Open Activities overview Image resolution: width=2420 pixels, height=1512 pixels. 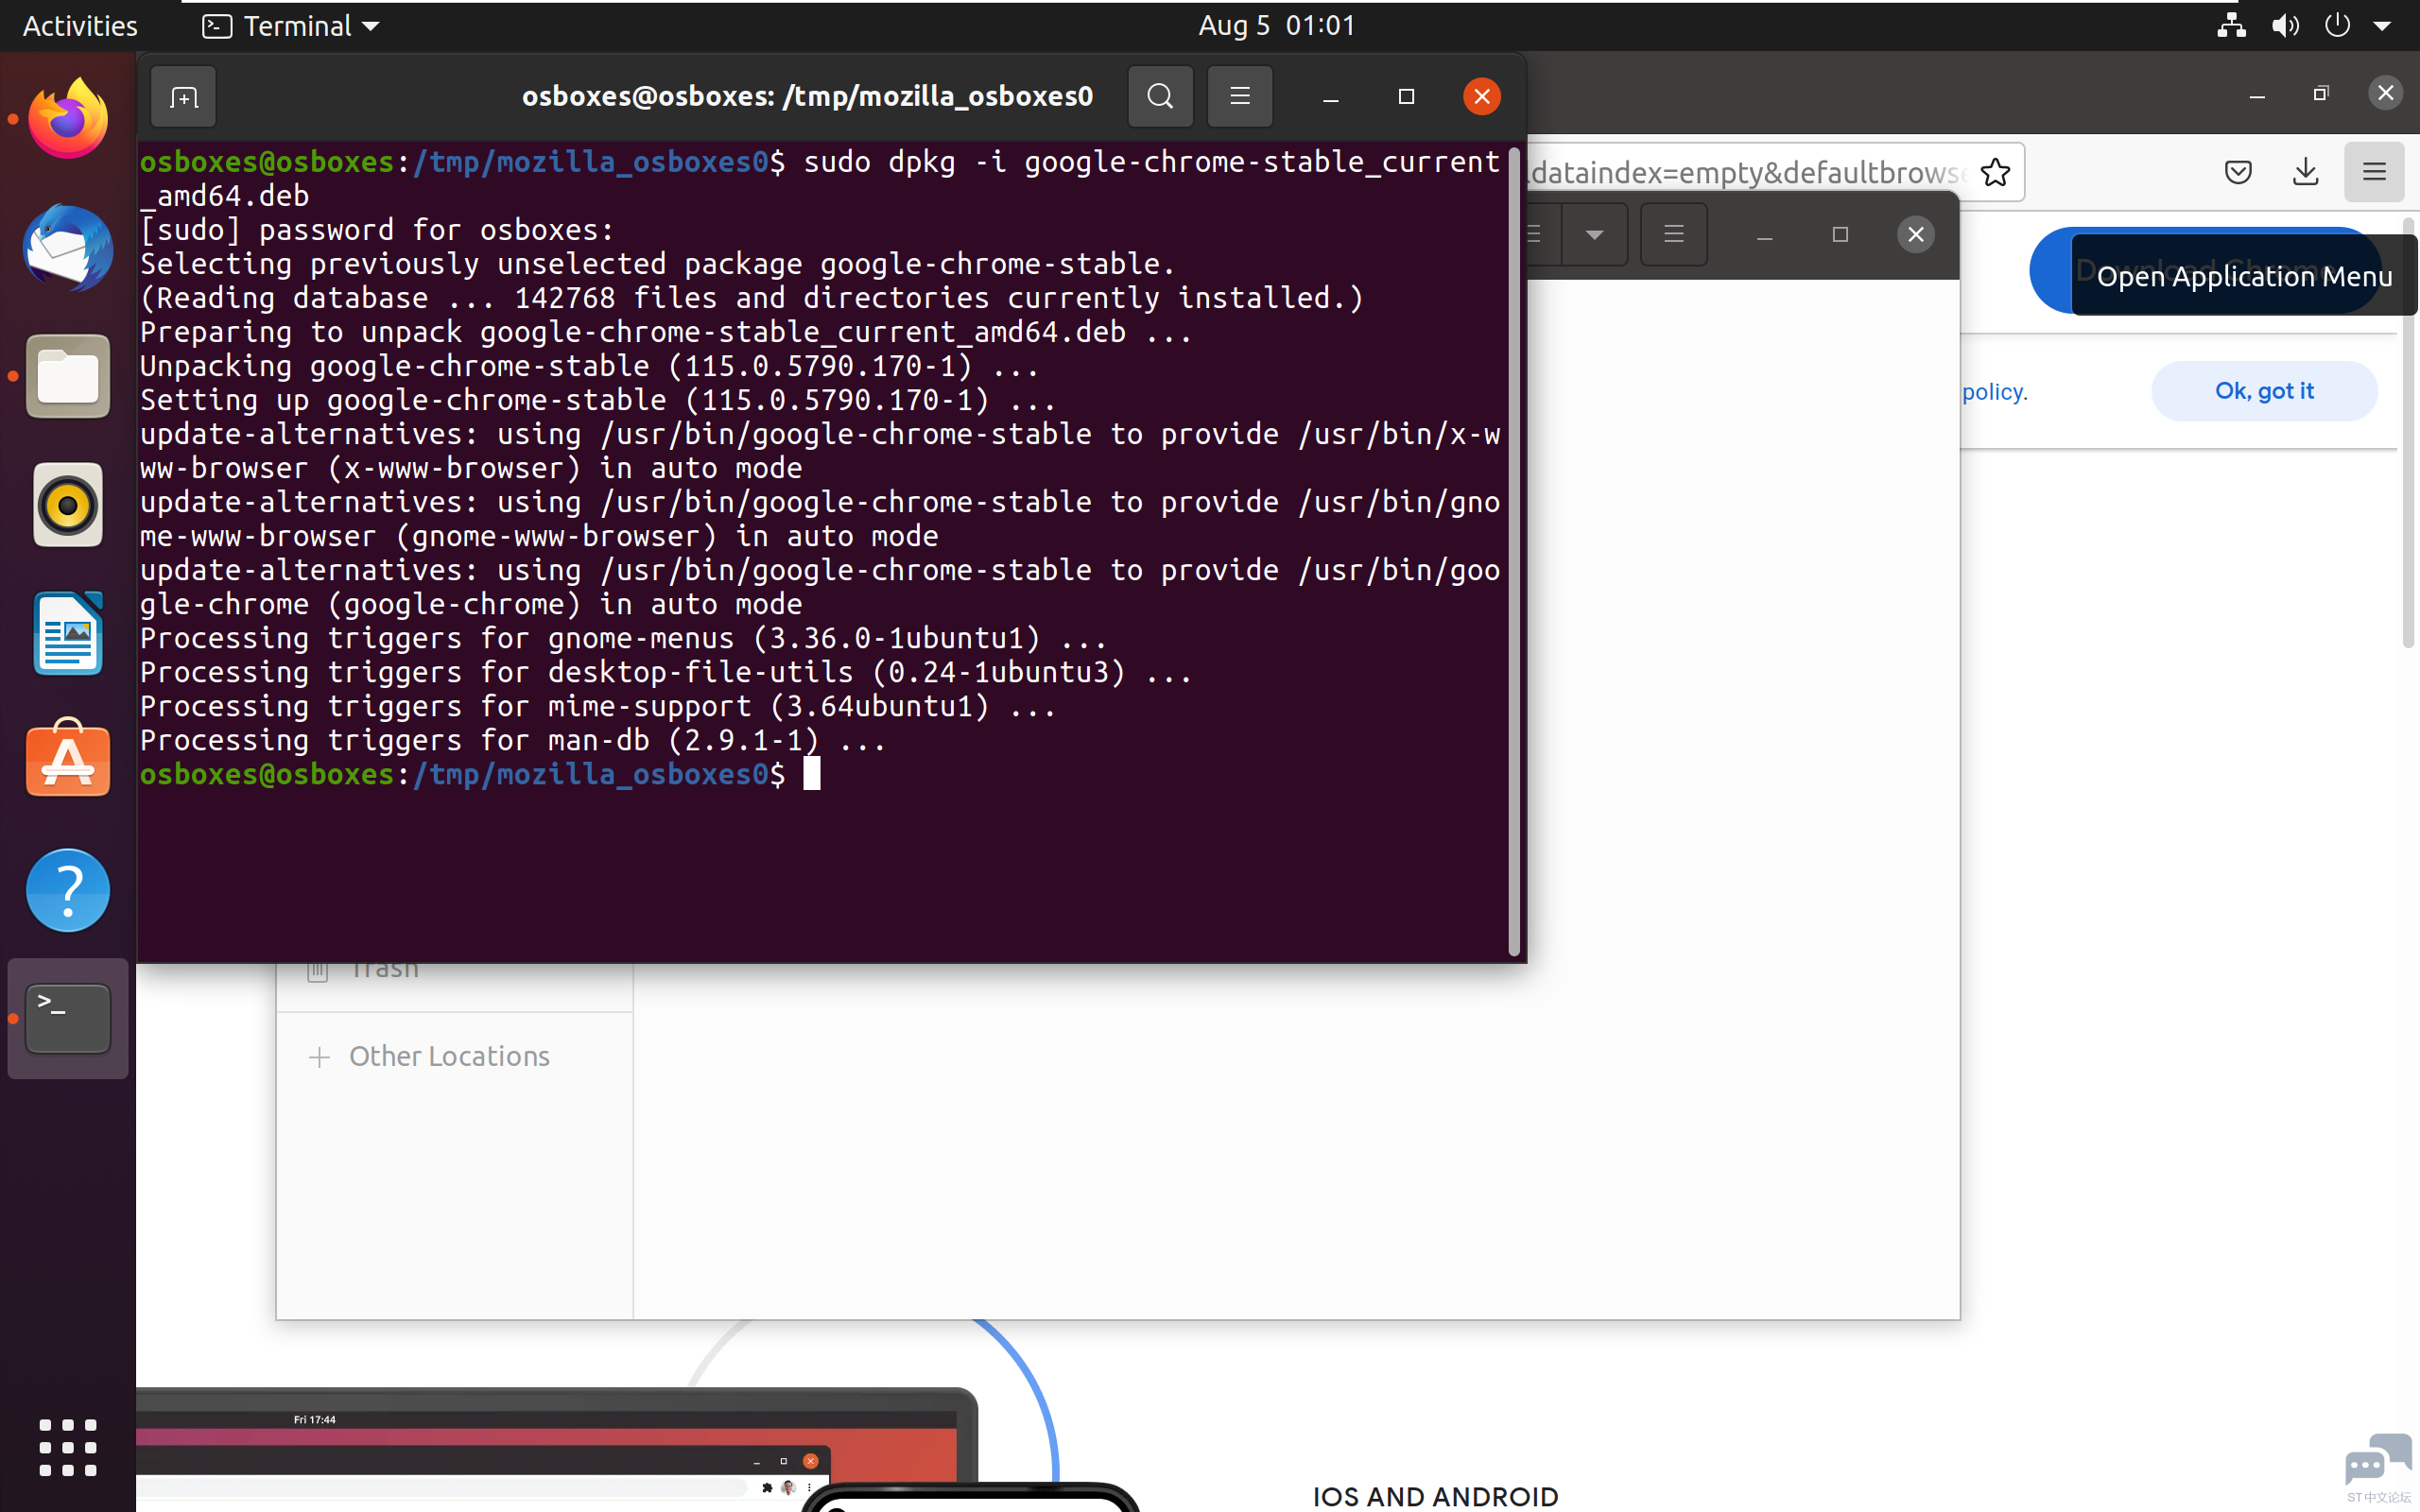click(80, 26)
